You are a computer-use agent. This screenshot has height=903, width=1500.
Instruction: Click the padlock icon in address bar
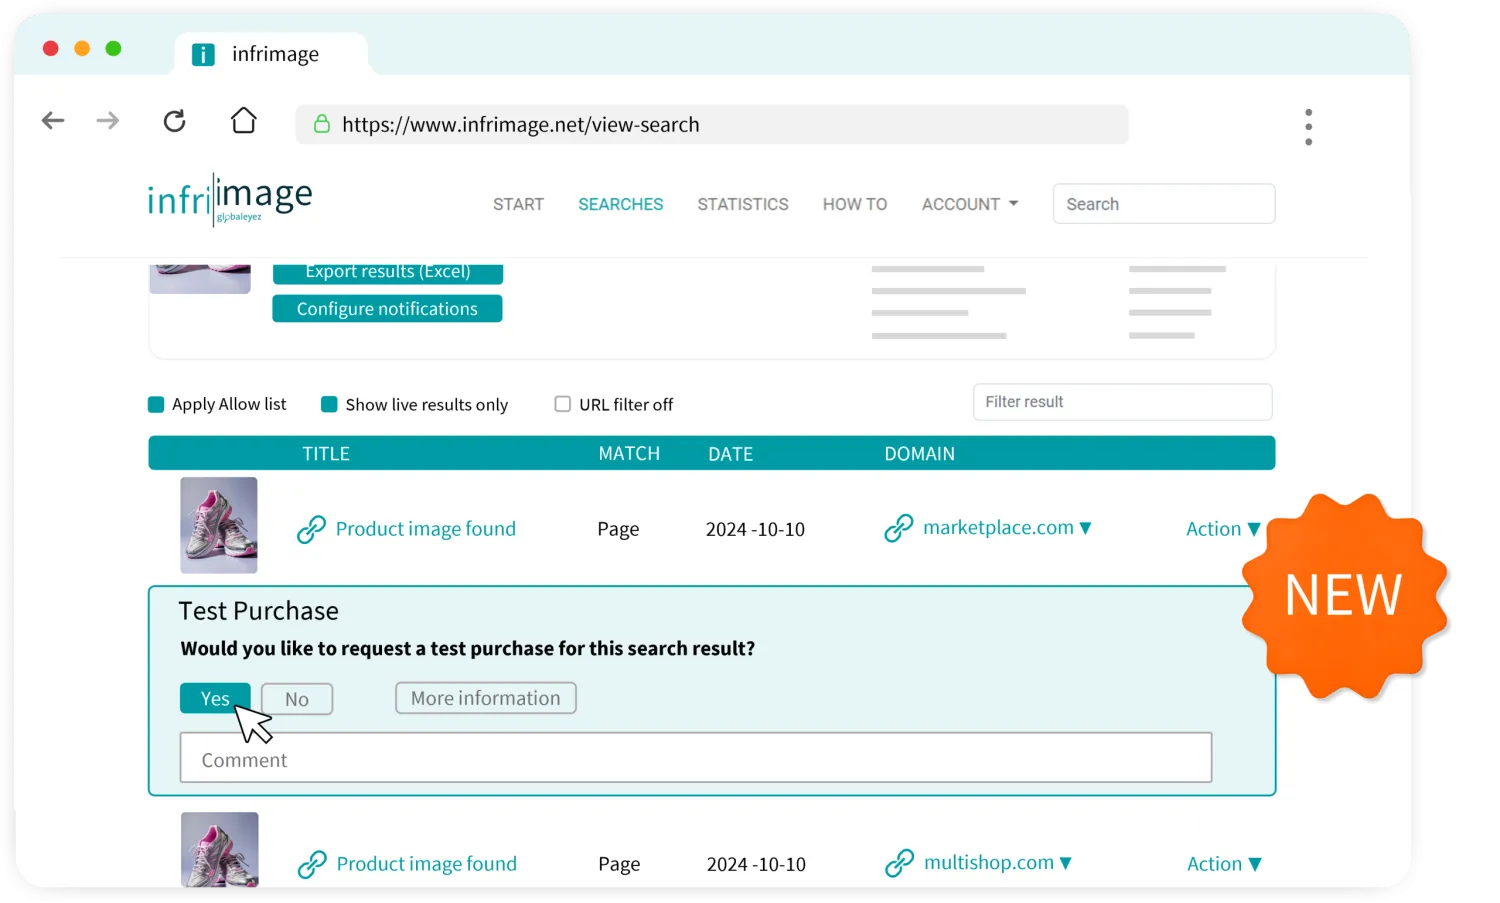(322, 124)
